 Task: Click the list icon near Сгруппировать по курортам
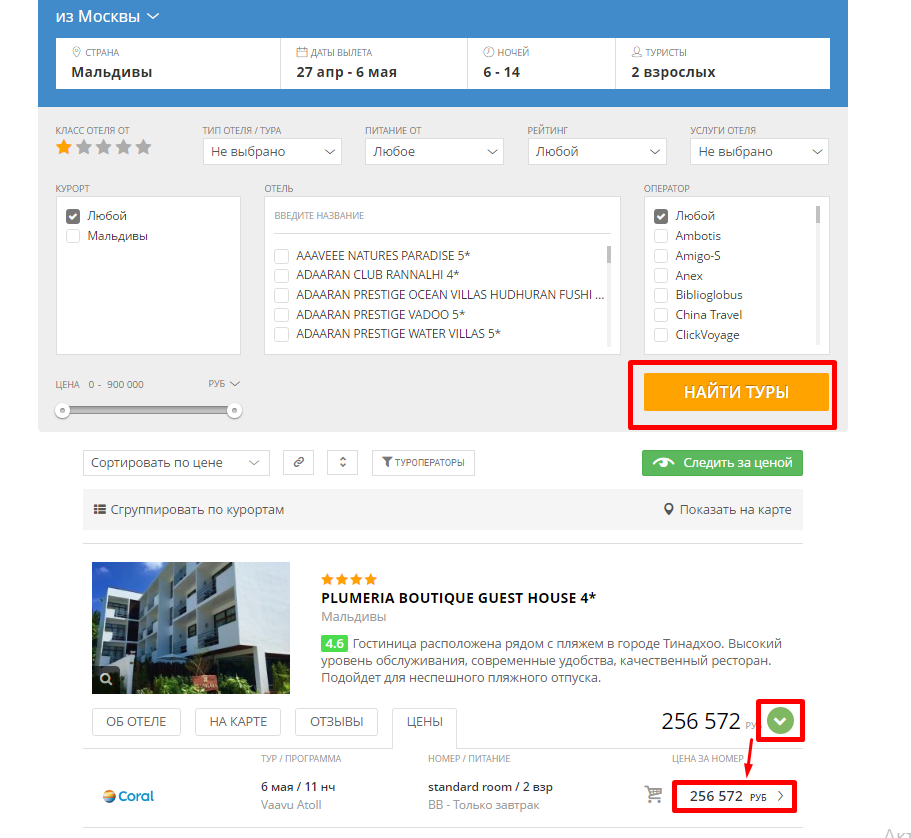click(100, 510)
